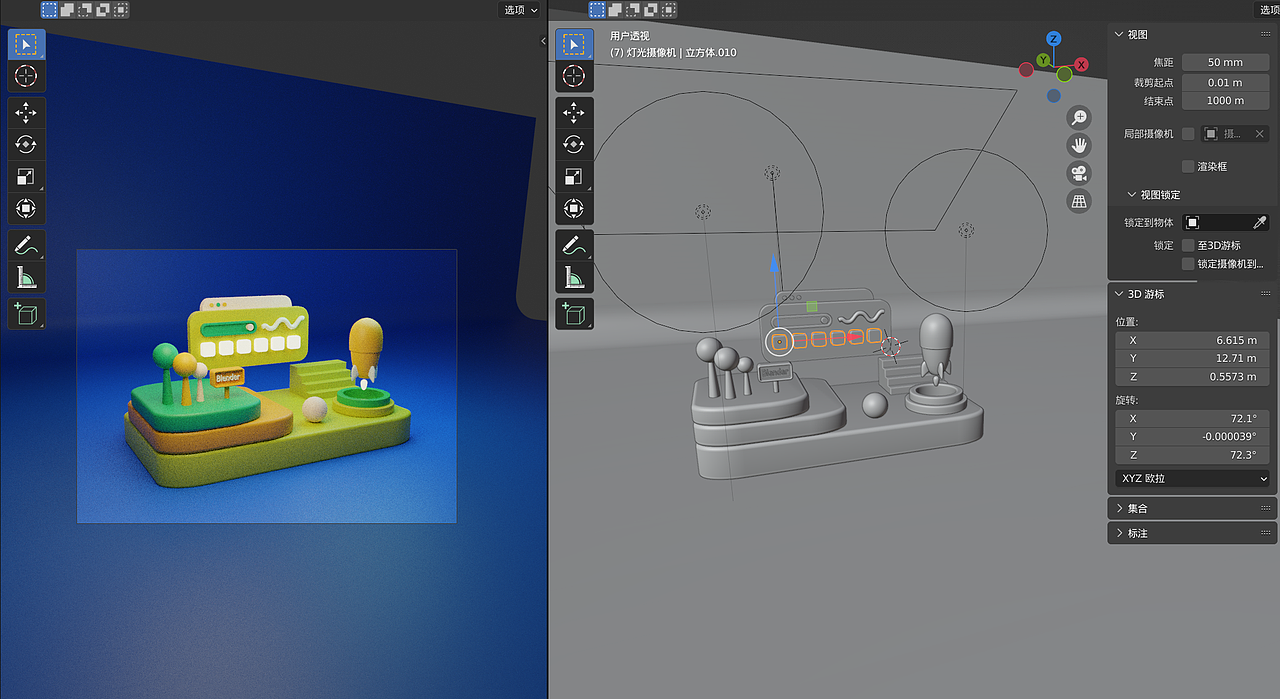Set new selection mode in left viewport header

tap(50, 10)
